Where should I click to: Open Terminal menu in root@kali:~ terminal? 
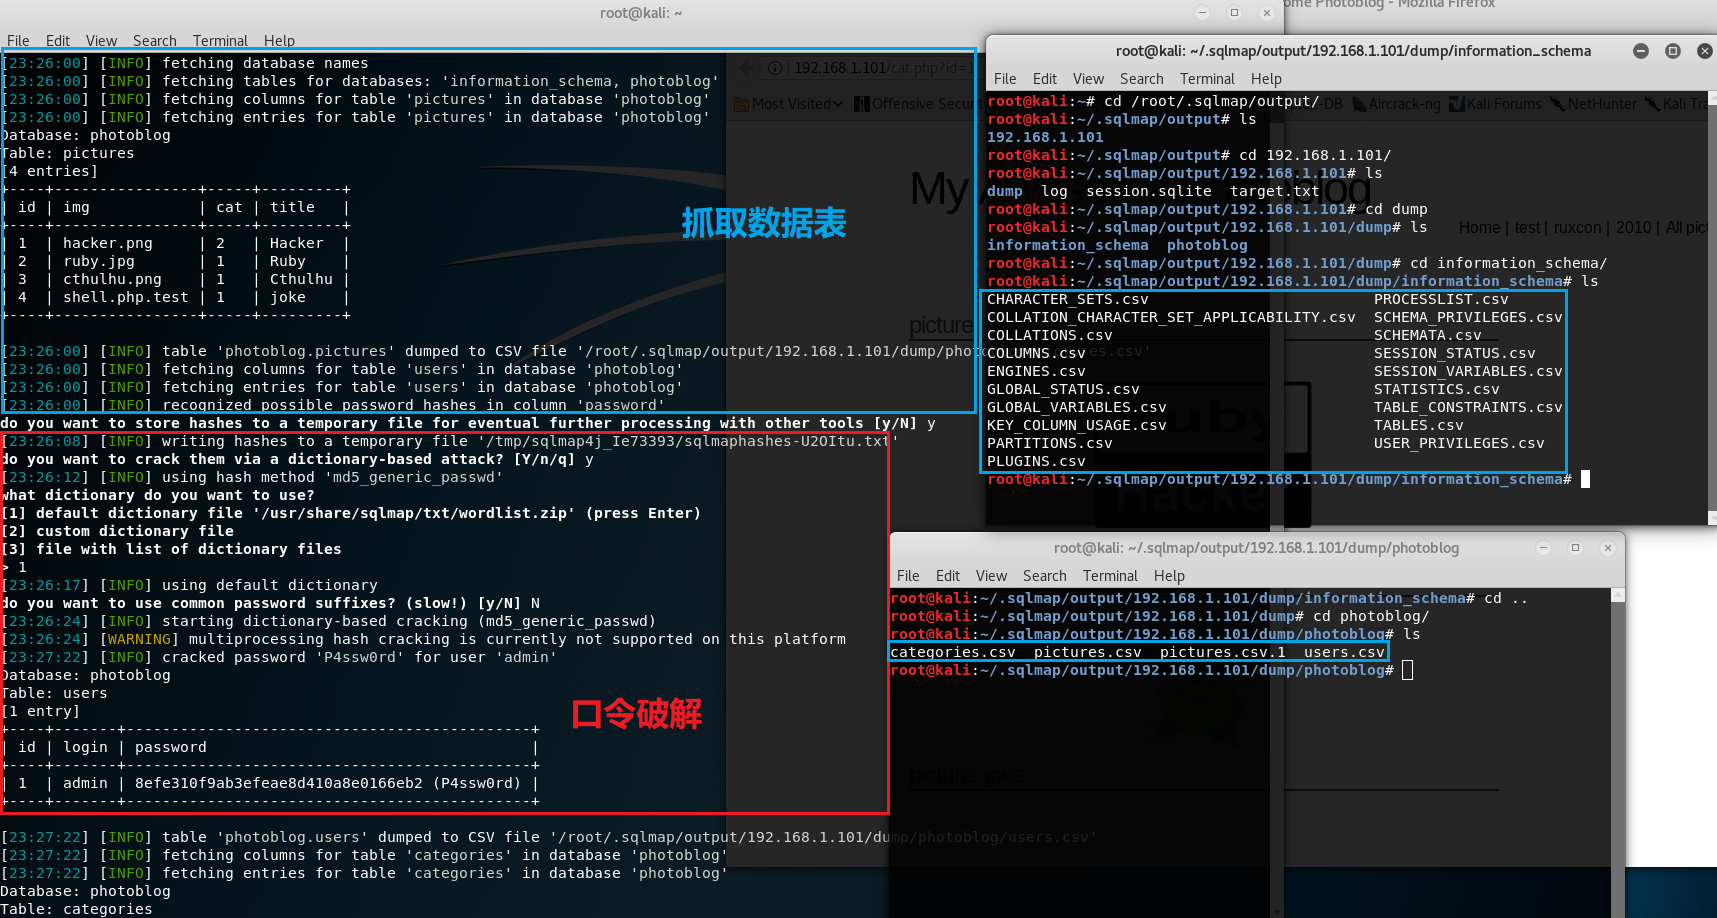[220, 41]
